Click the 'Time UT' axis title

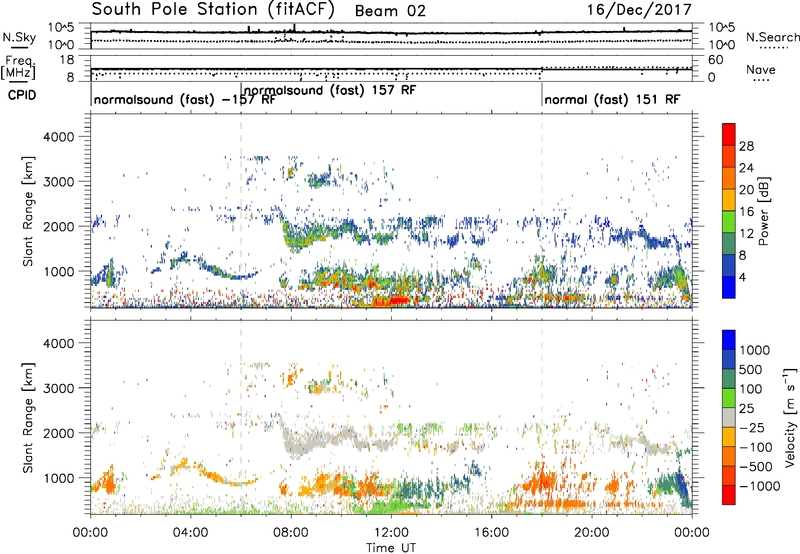pos(391,548)
